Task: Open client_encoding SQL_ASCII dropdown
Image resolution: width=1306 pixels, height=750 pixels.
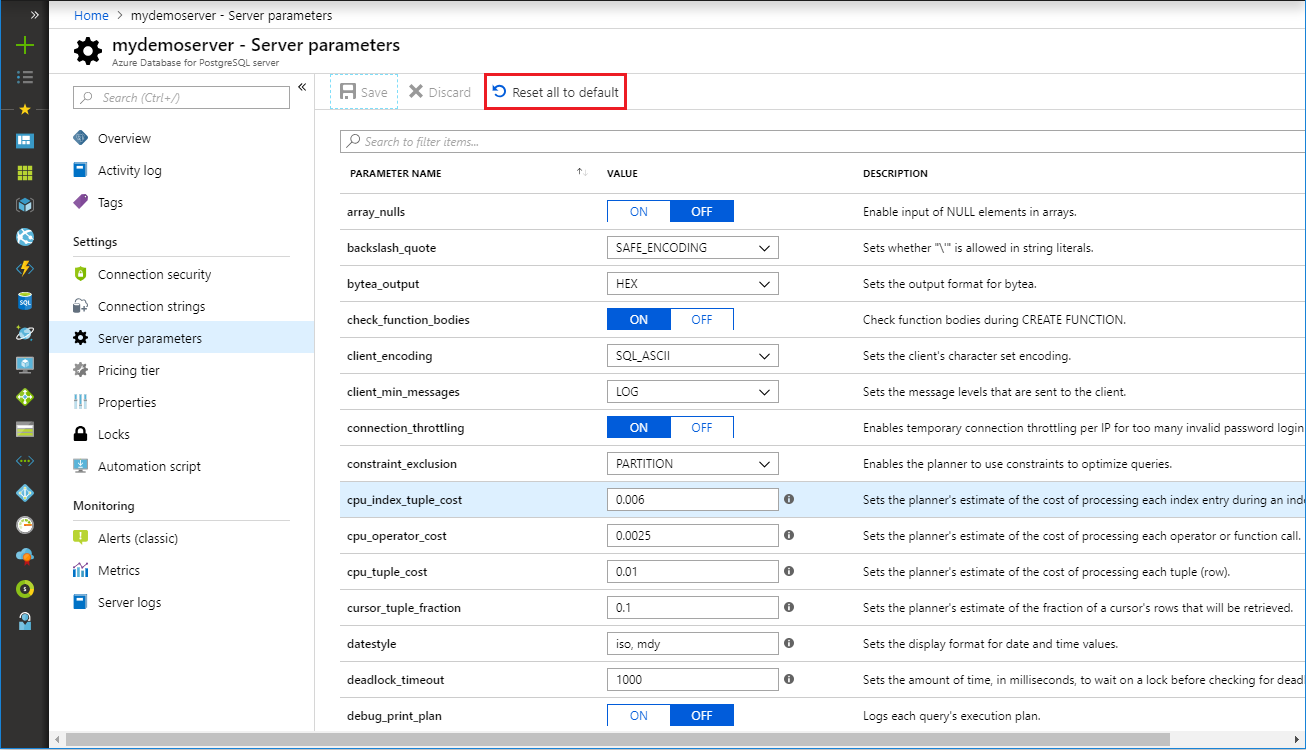Action: click(x=692, y=355)
